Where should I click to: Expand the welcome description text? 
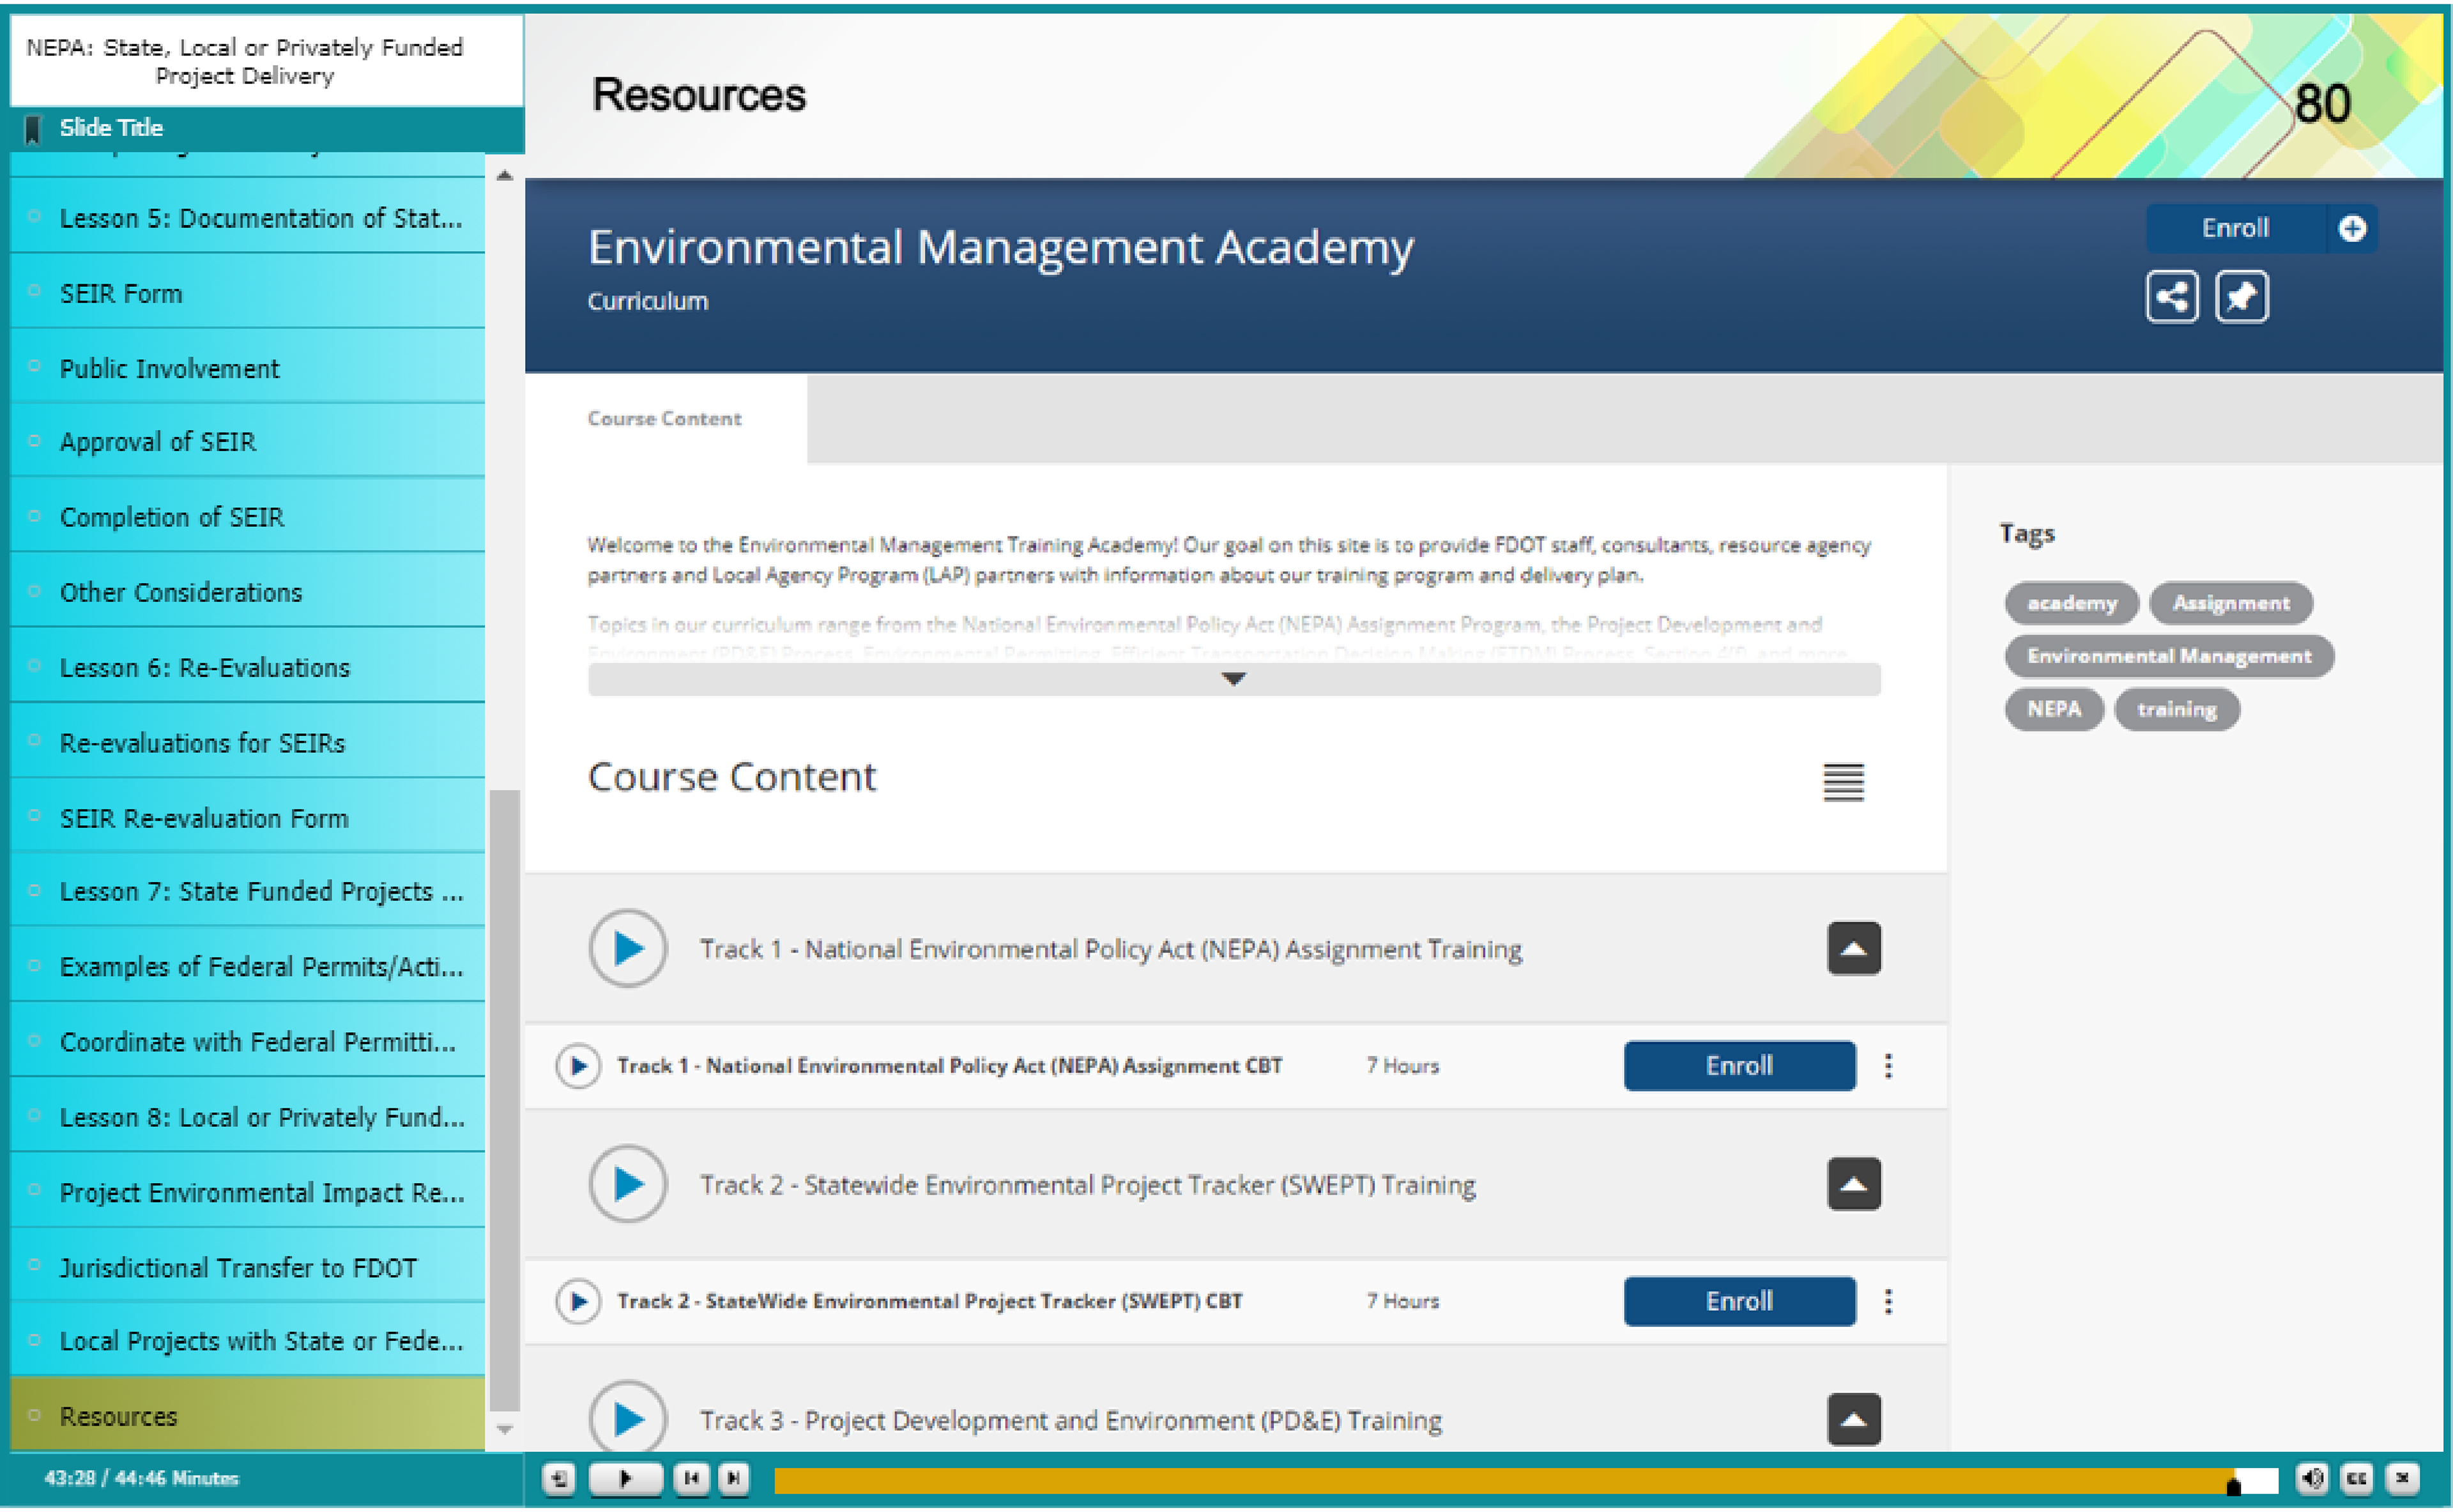(1234, 679)
